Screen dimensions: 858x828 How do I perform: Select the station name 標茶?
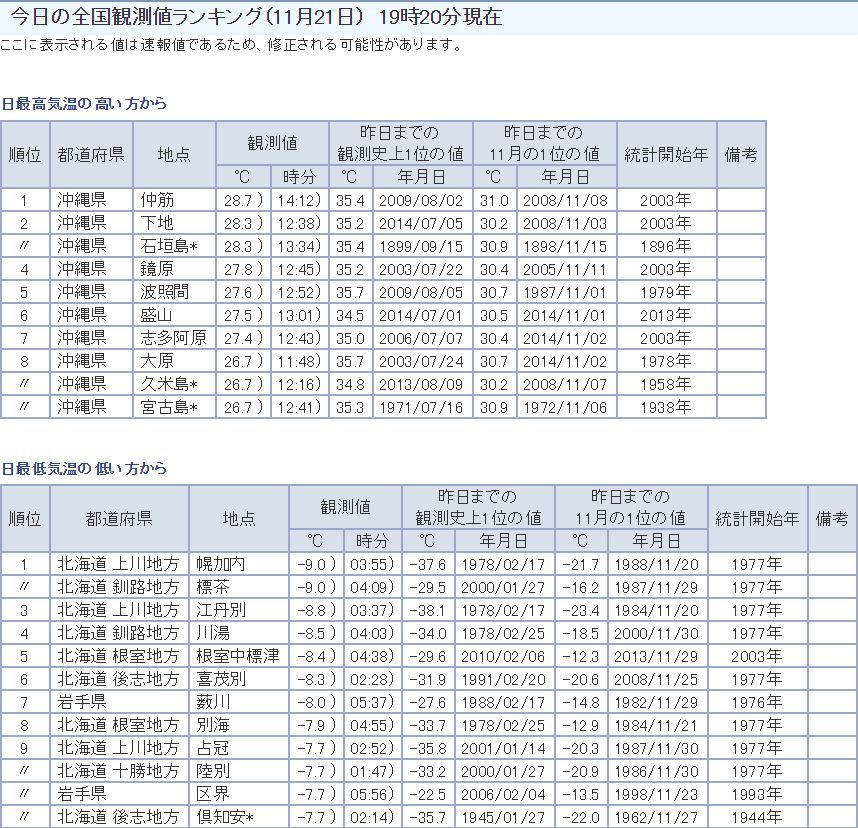tap(213, 587)
